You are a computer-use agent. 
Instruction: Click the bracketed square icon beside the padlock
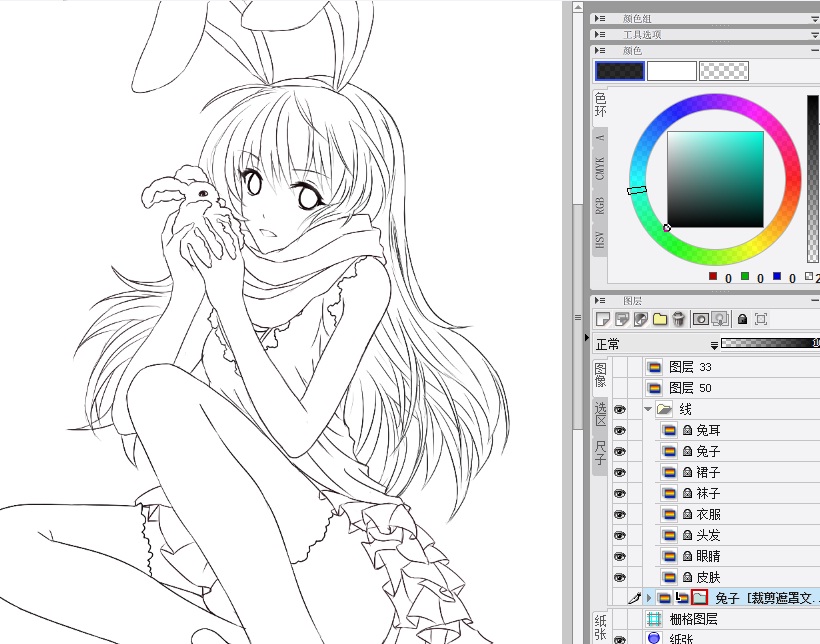[x=761, y=319]
